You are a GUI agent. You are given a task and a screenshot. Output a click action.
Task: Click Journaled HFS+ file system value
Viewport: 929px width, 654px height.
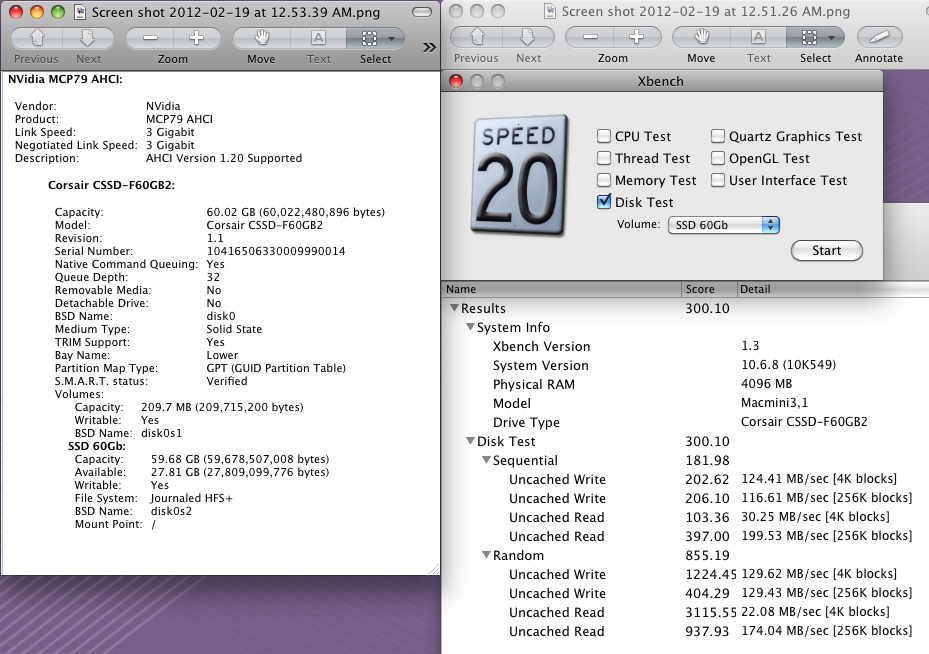(x=191, y=498)
